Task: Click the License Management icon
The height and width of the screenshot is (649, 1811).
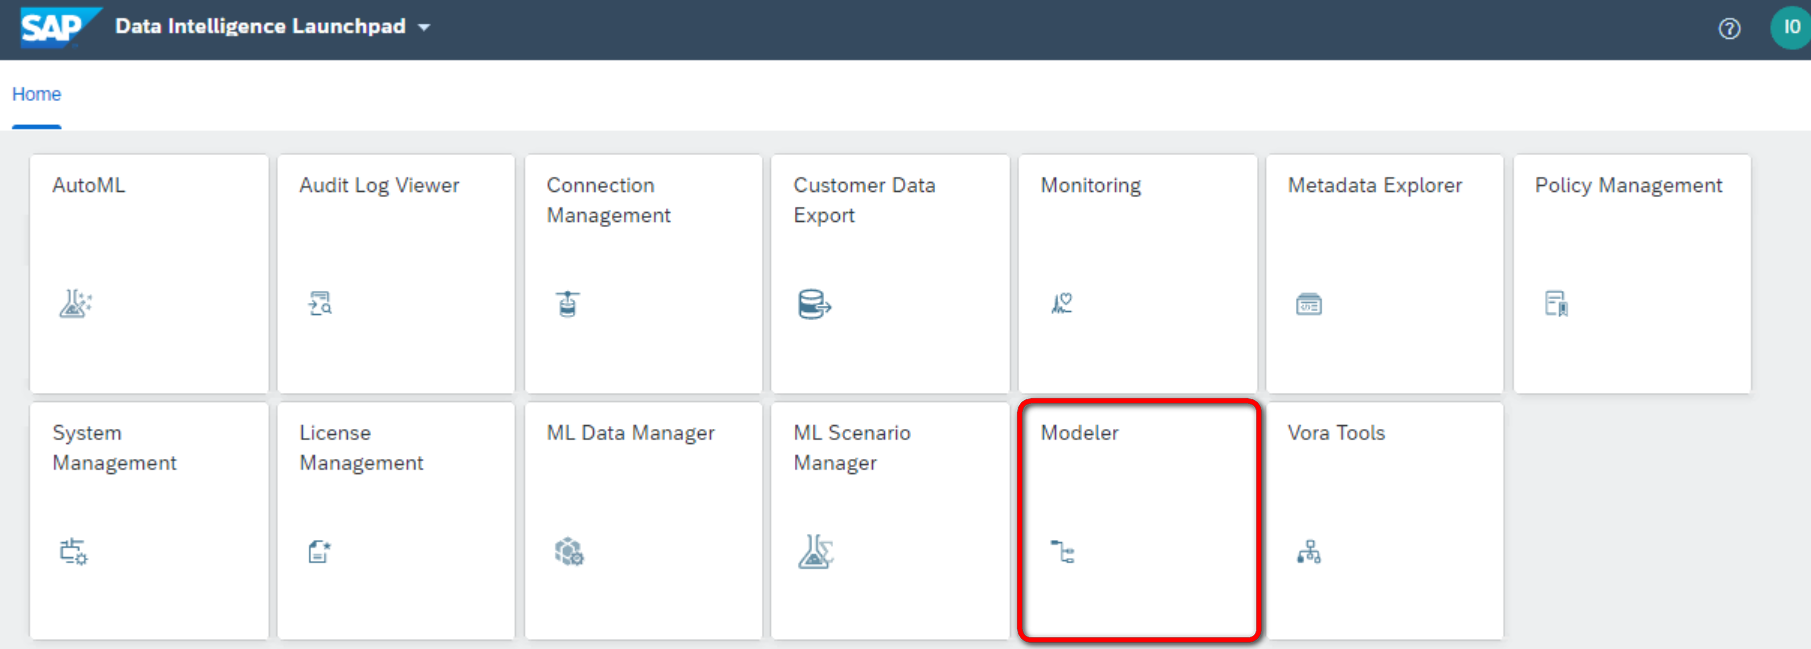Action: tap(319, 551)
